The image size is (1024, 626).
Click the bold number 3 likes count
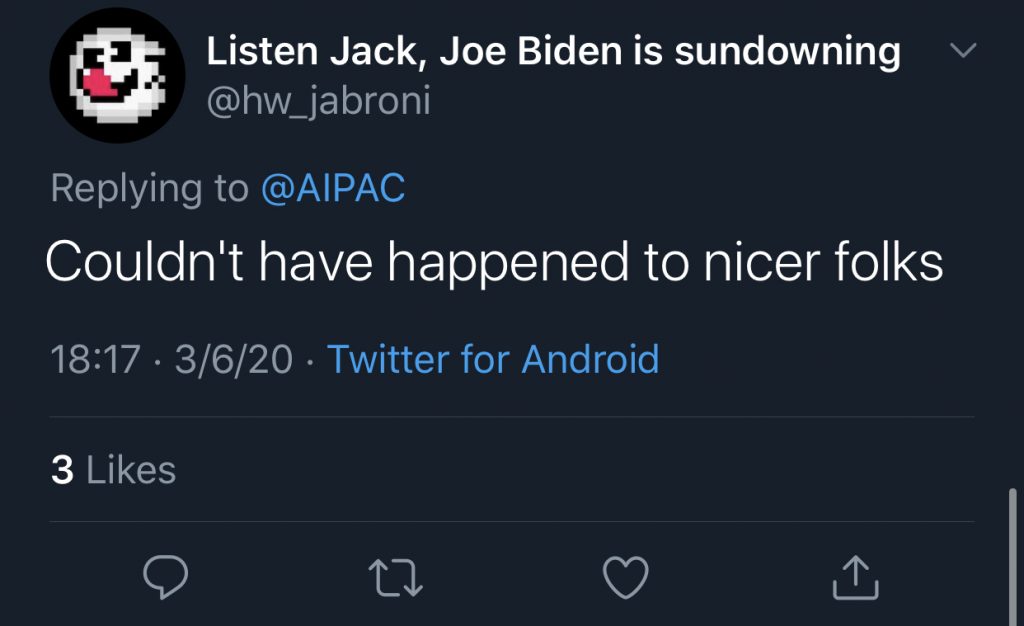62,470
